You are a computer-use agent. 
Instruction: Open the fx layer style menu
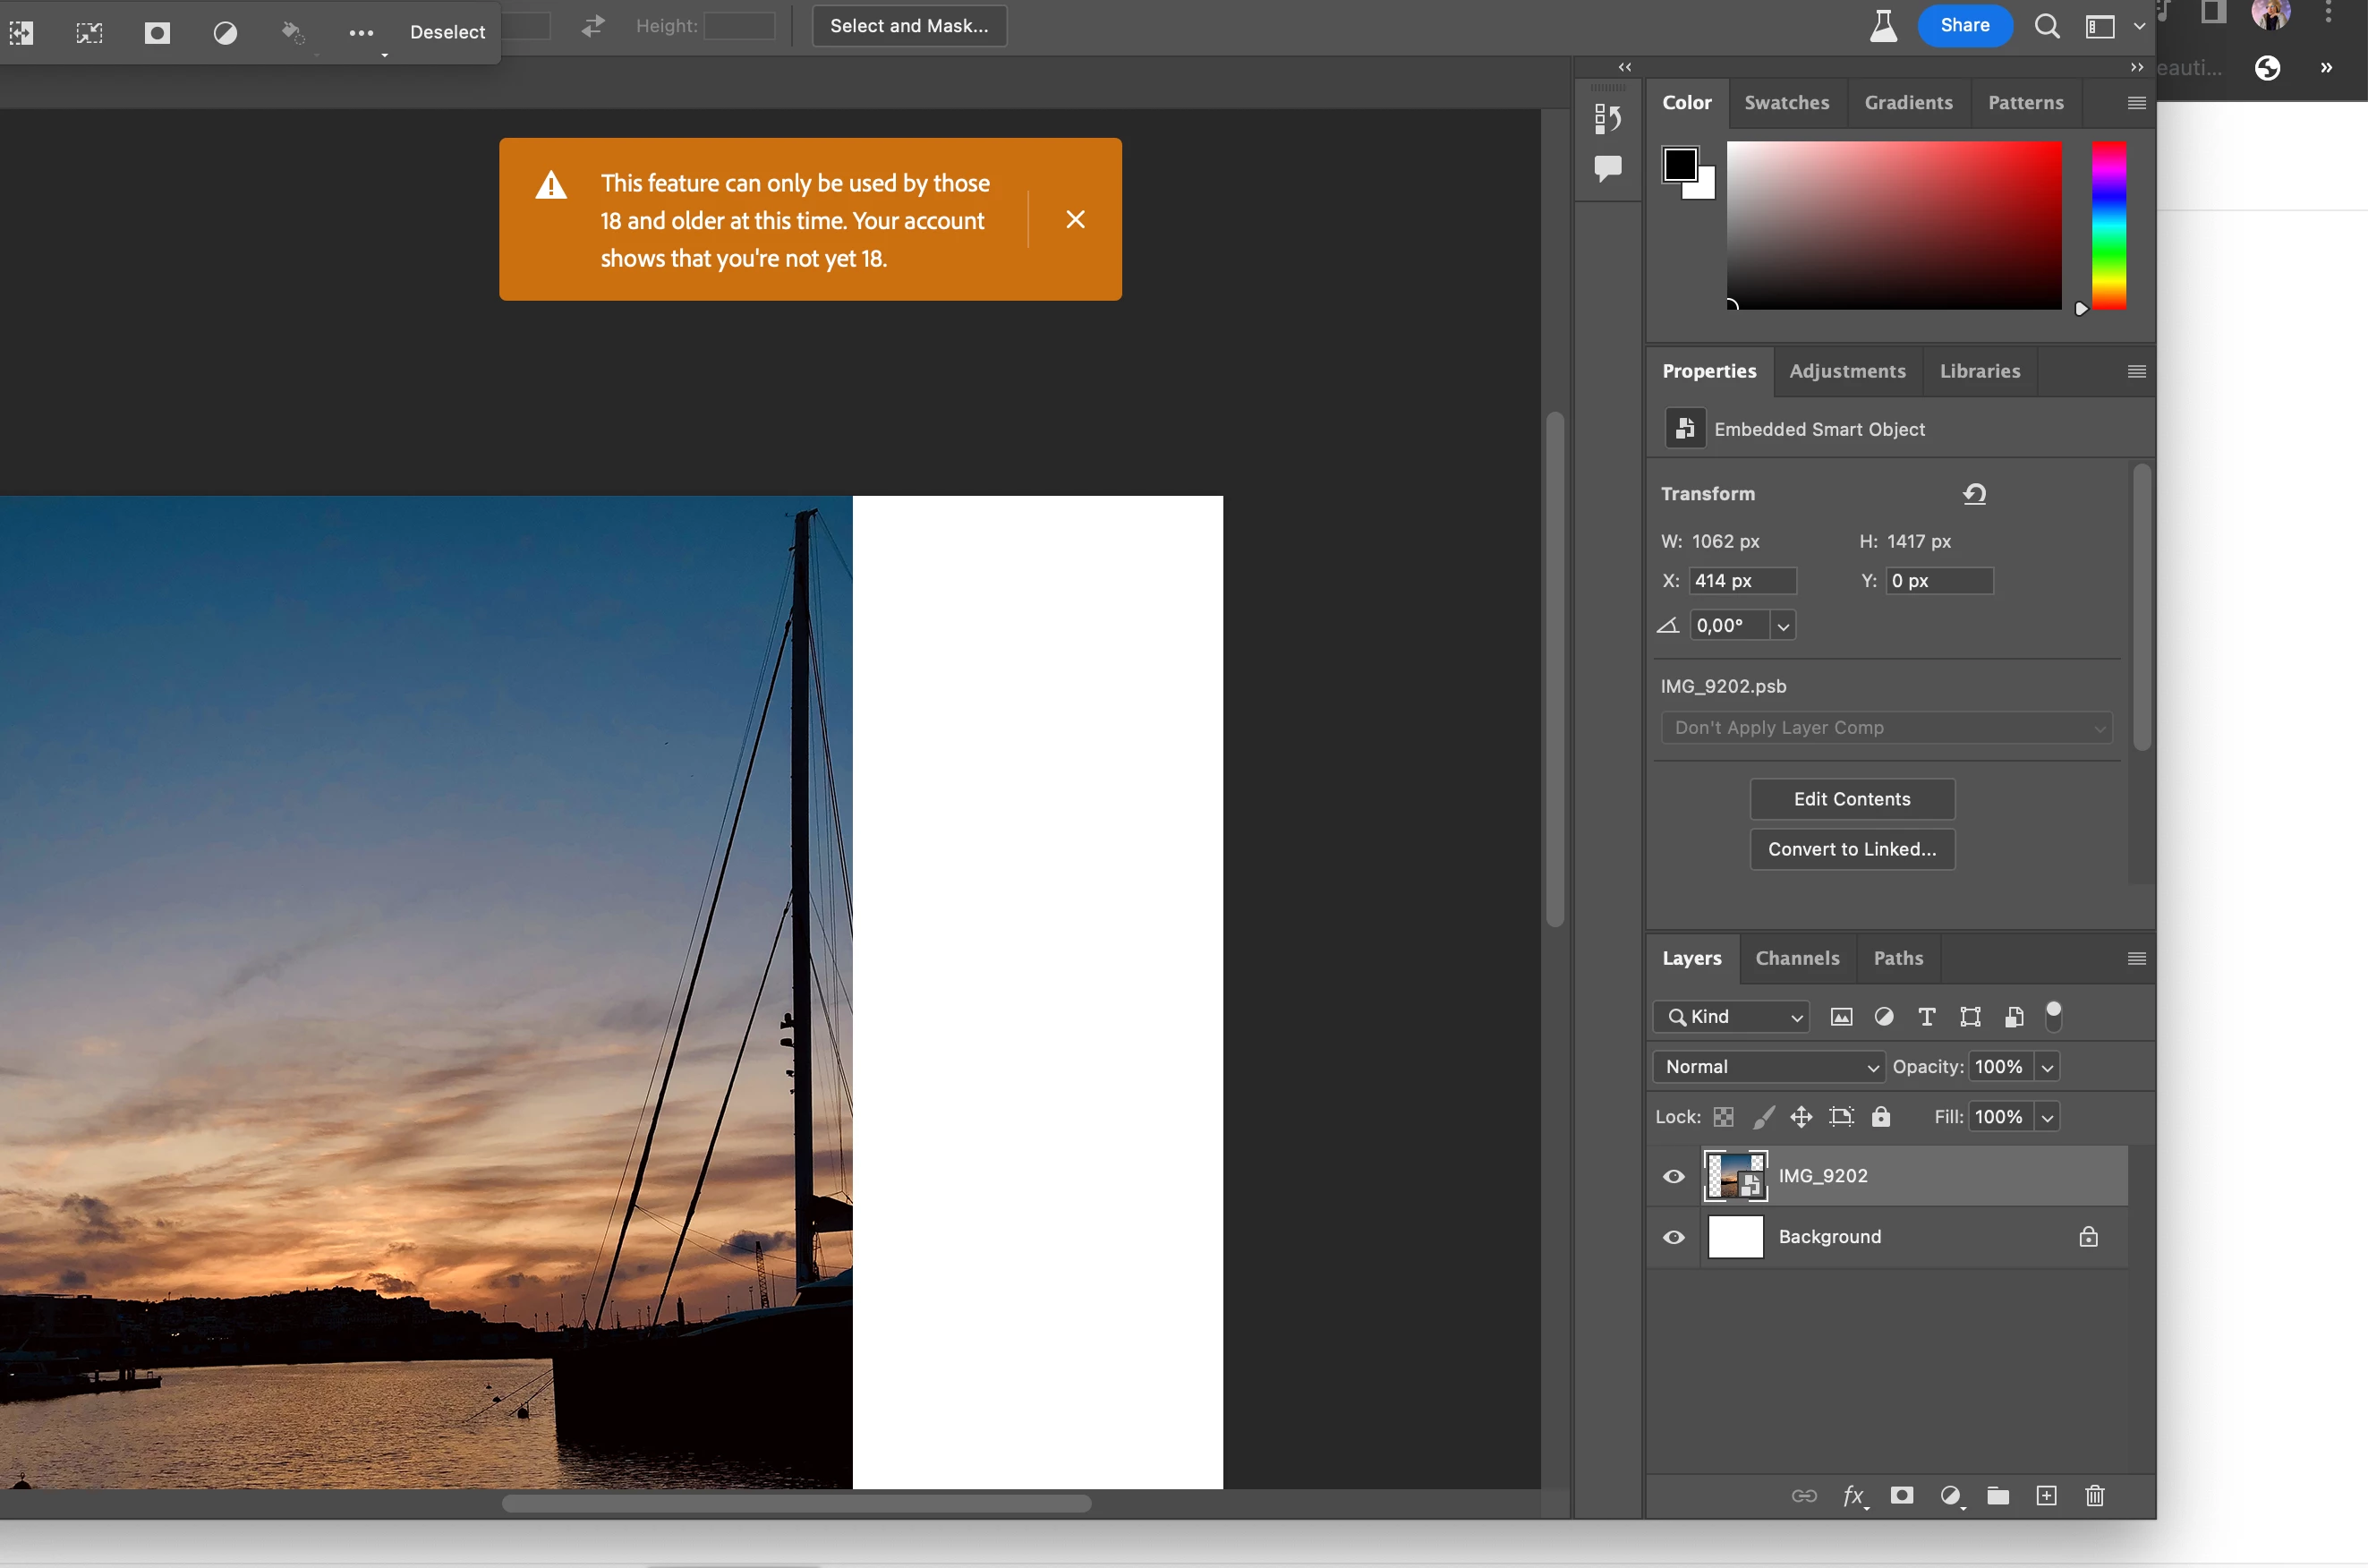pos(1853,1495)
